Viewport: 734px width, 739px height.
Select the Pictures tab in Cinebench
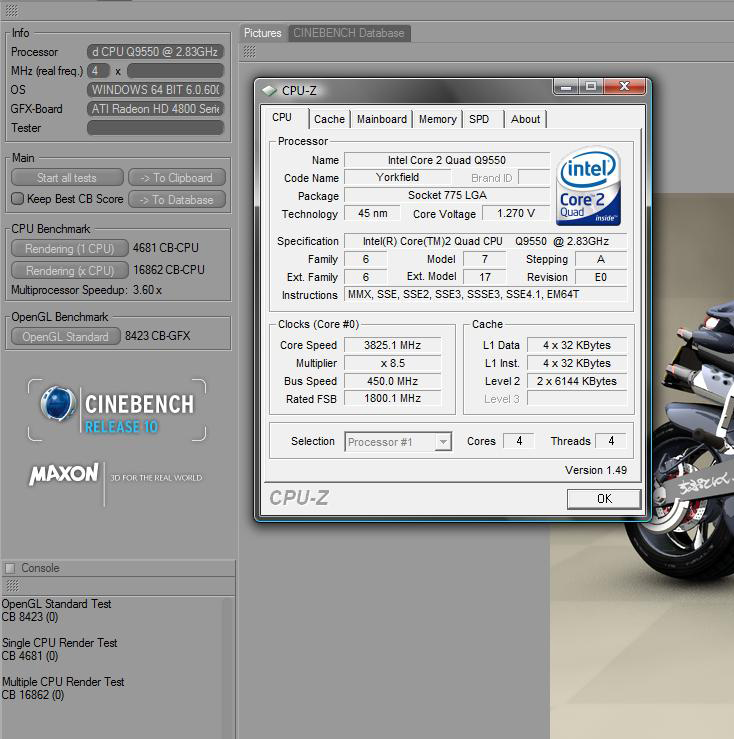pos(263,33)
